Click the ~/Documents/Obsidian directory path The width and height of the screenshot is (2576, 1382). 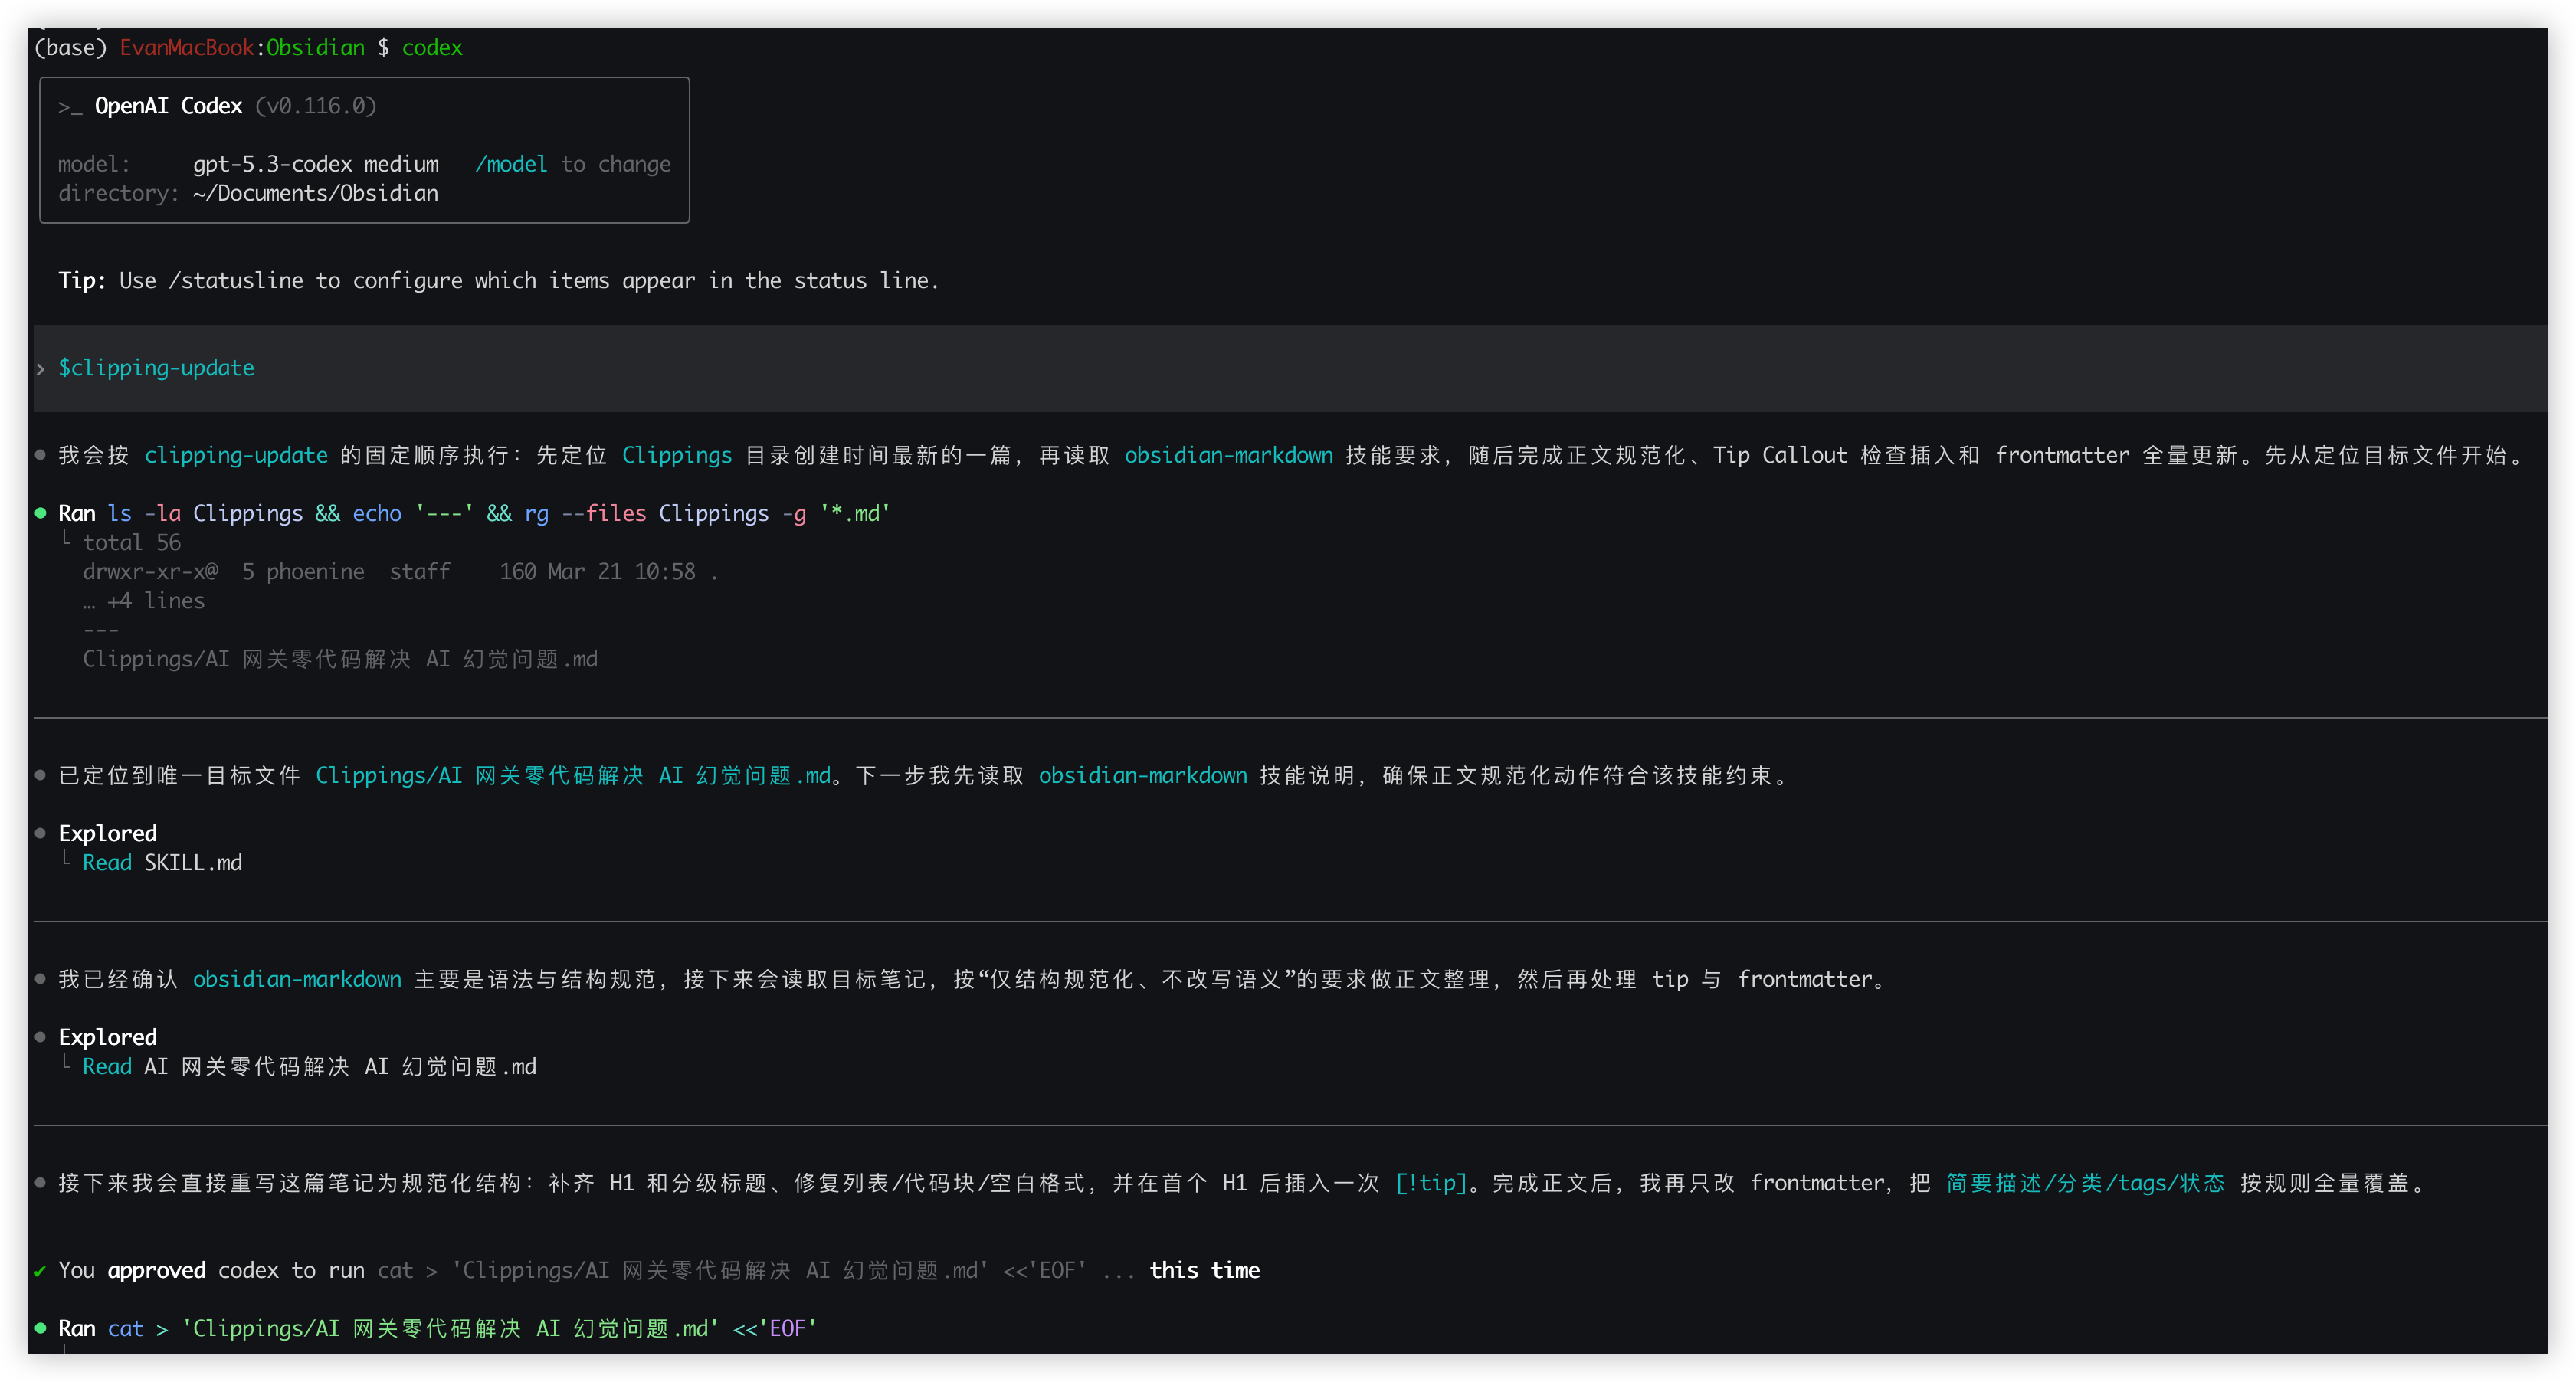click(316, 193)
